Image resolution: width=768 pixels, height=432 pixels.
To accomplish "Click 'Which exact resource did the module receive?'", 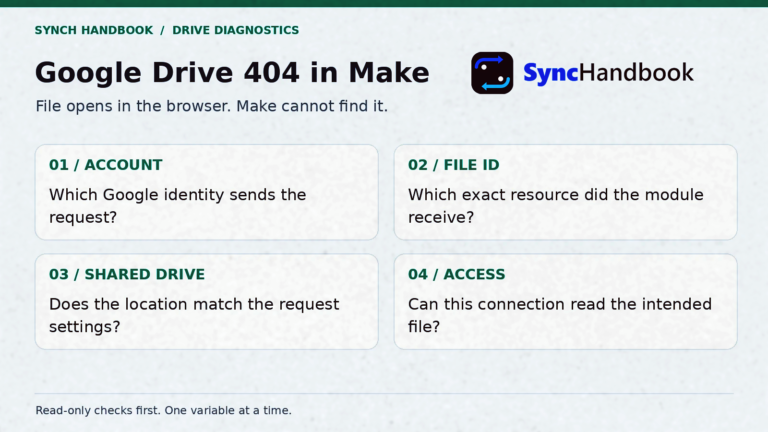I will [x=556, y=206].
